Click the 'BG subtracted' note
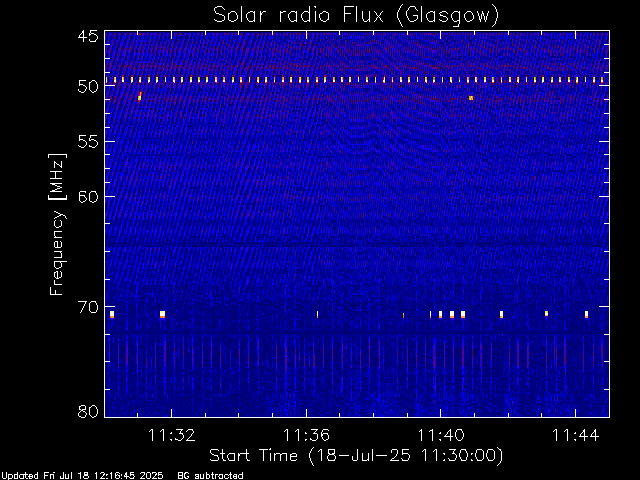 coord(210,476)
